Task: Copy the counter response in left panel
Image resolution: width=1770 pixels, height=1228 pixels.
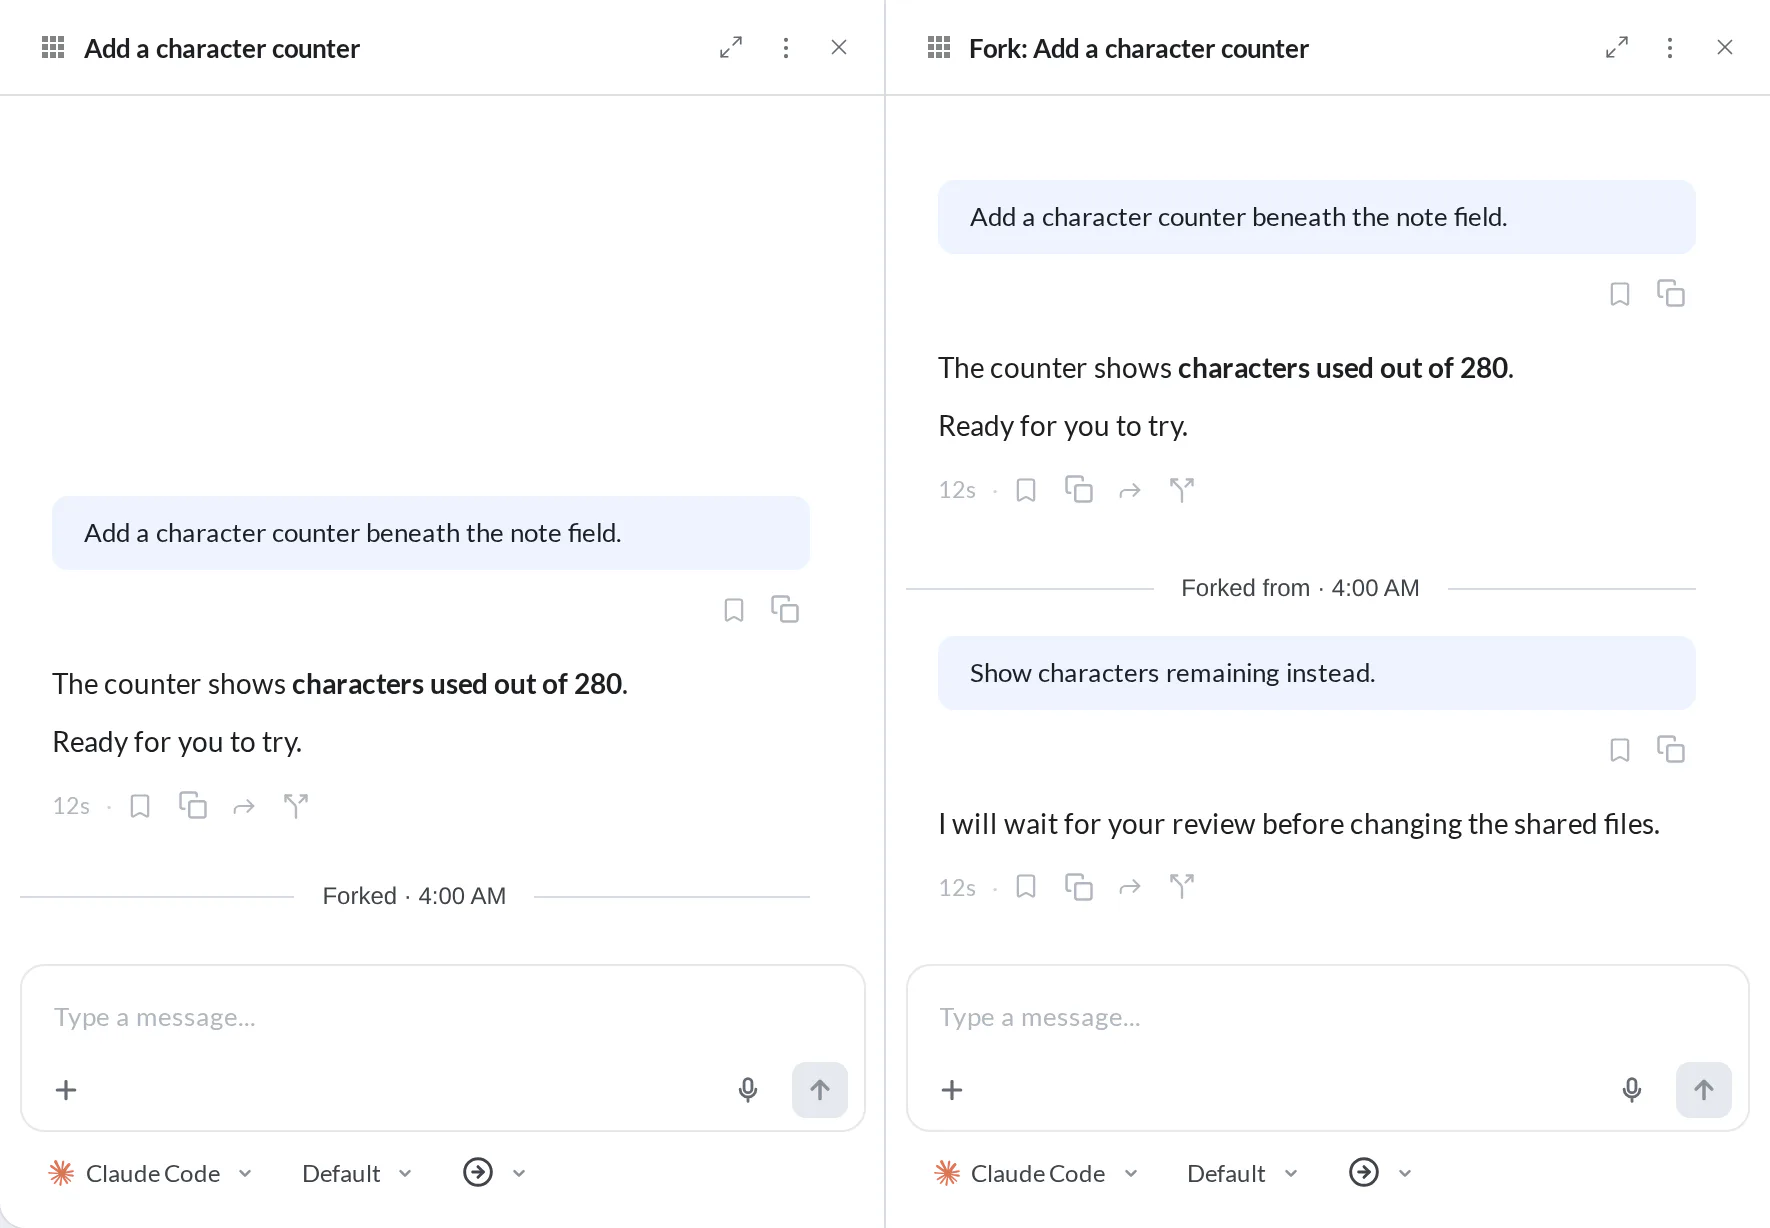Action: point(193,805)
